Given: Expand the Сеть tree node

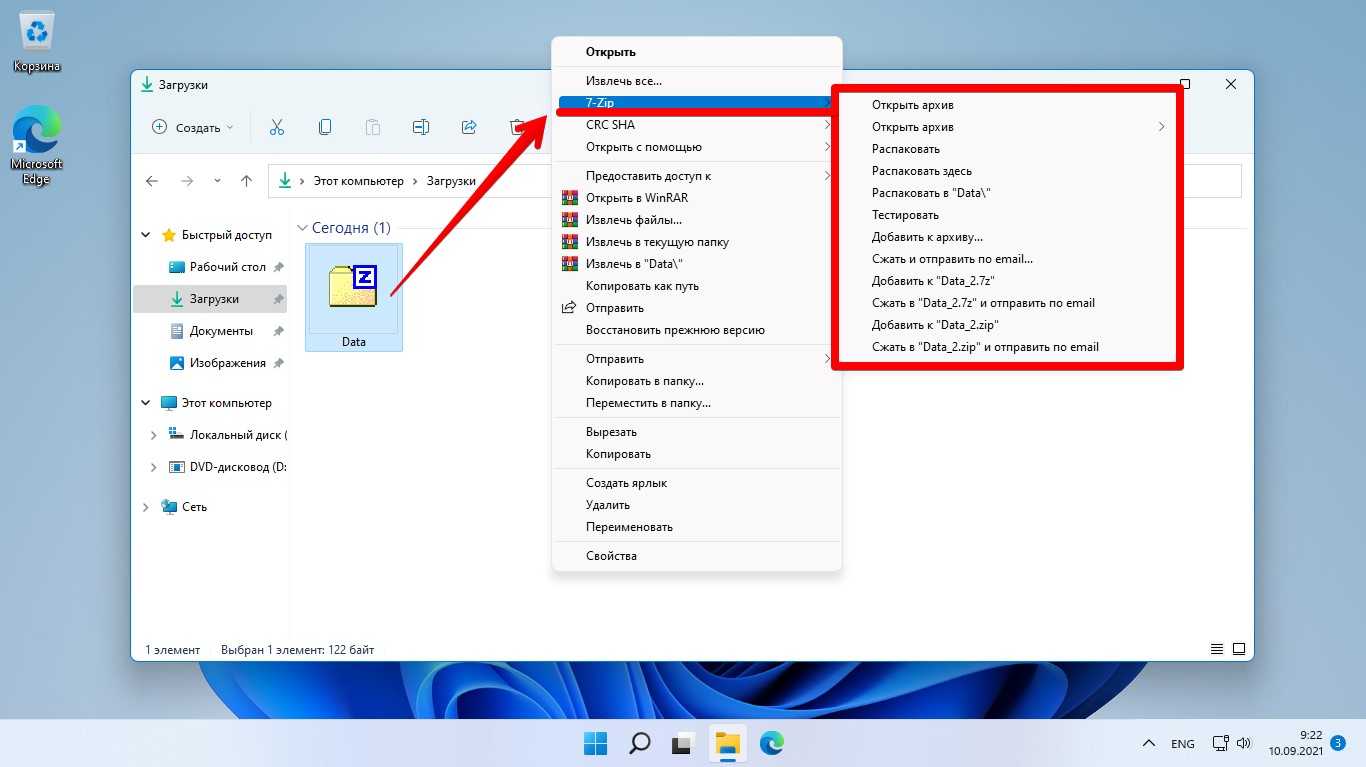Looking at the screenshot, I should click(147, 507).
